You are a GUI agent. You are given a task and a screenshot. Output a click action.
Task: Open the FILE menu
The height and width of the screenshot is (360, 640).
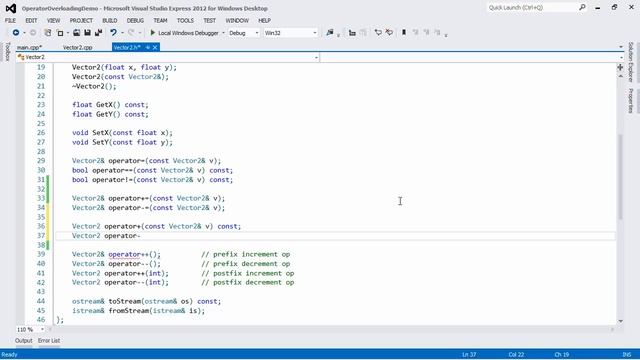[x=10, y=20]
